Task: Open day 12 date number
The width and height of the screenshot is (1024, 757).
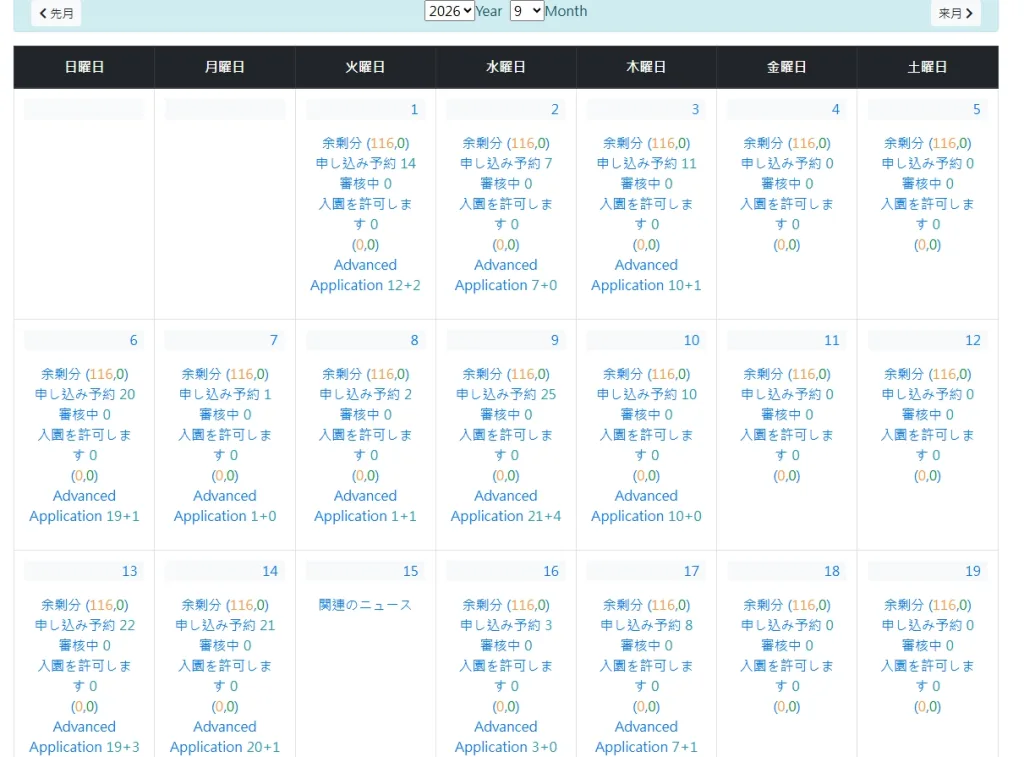Action: 972,340
